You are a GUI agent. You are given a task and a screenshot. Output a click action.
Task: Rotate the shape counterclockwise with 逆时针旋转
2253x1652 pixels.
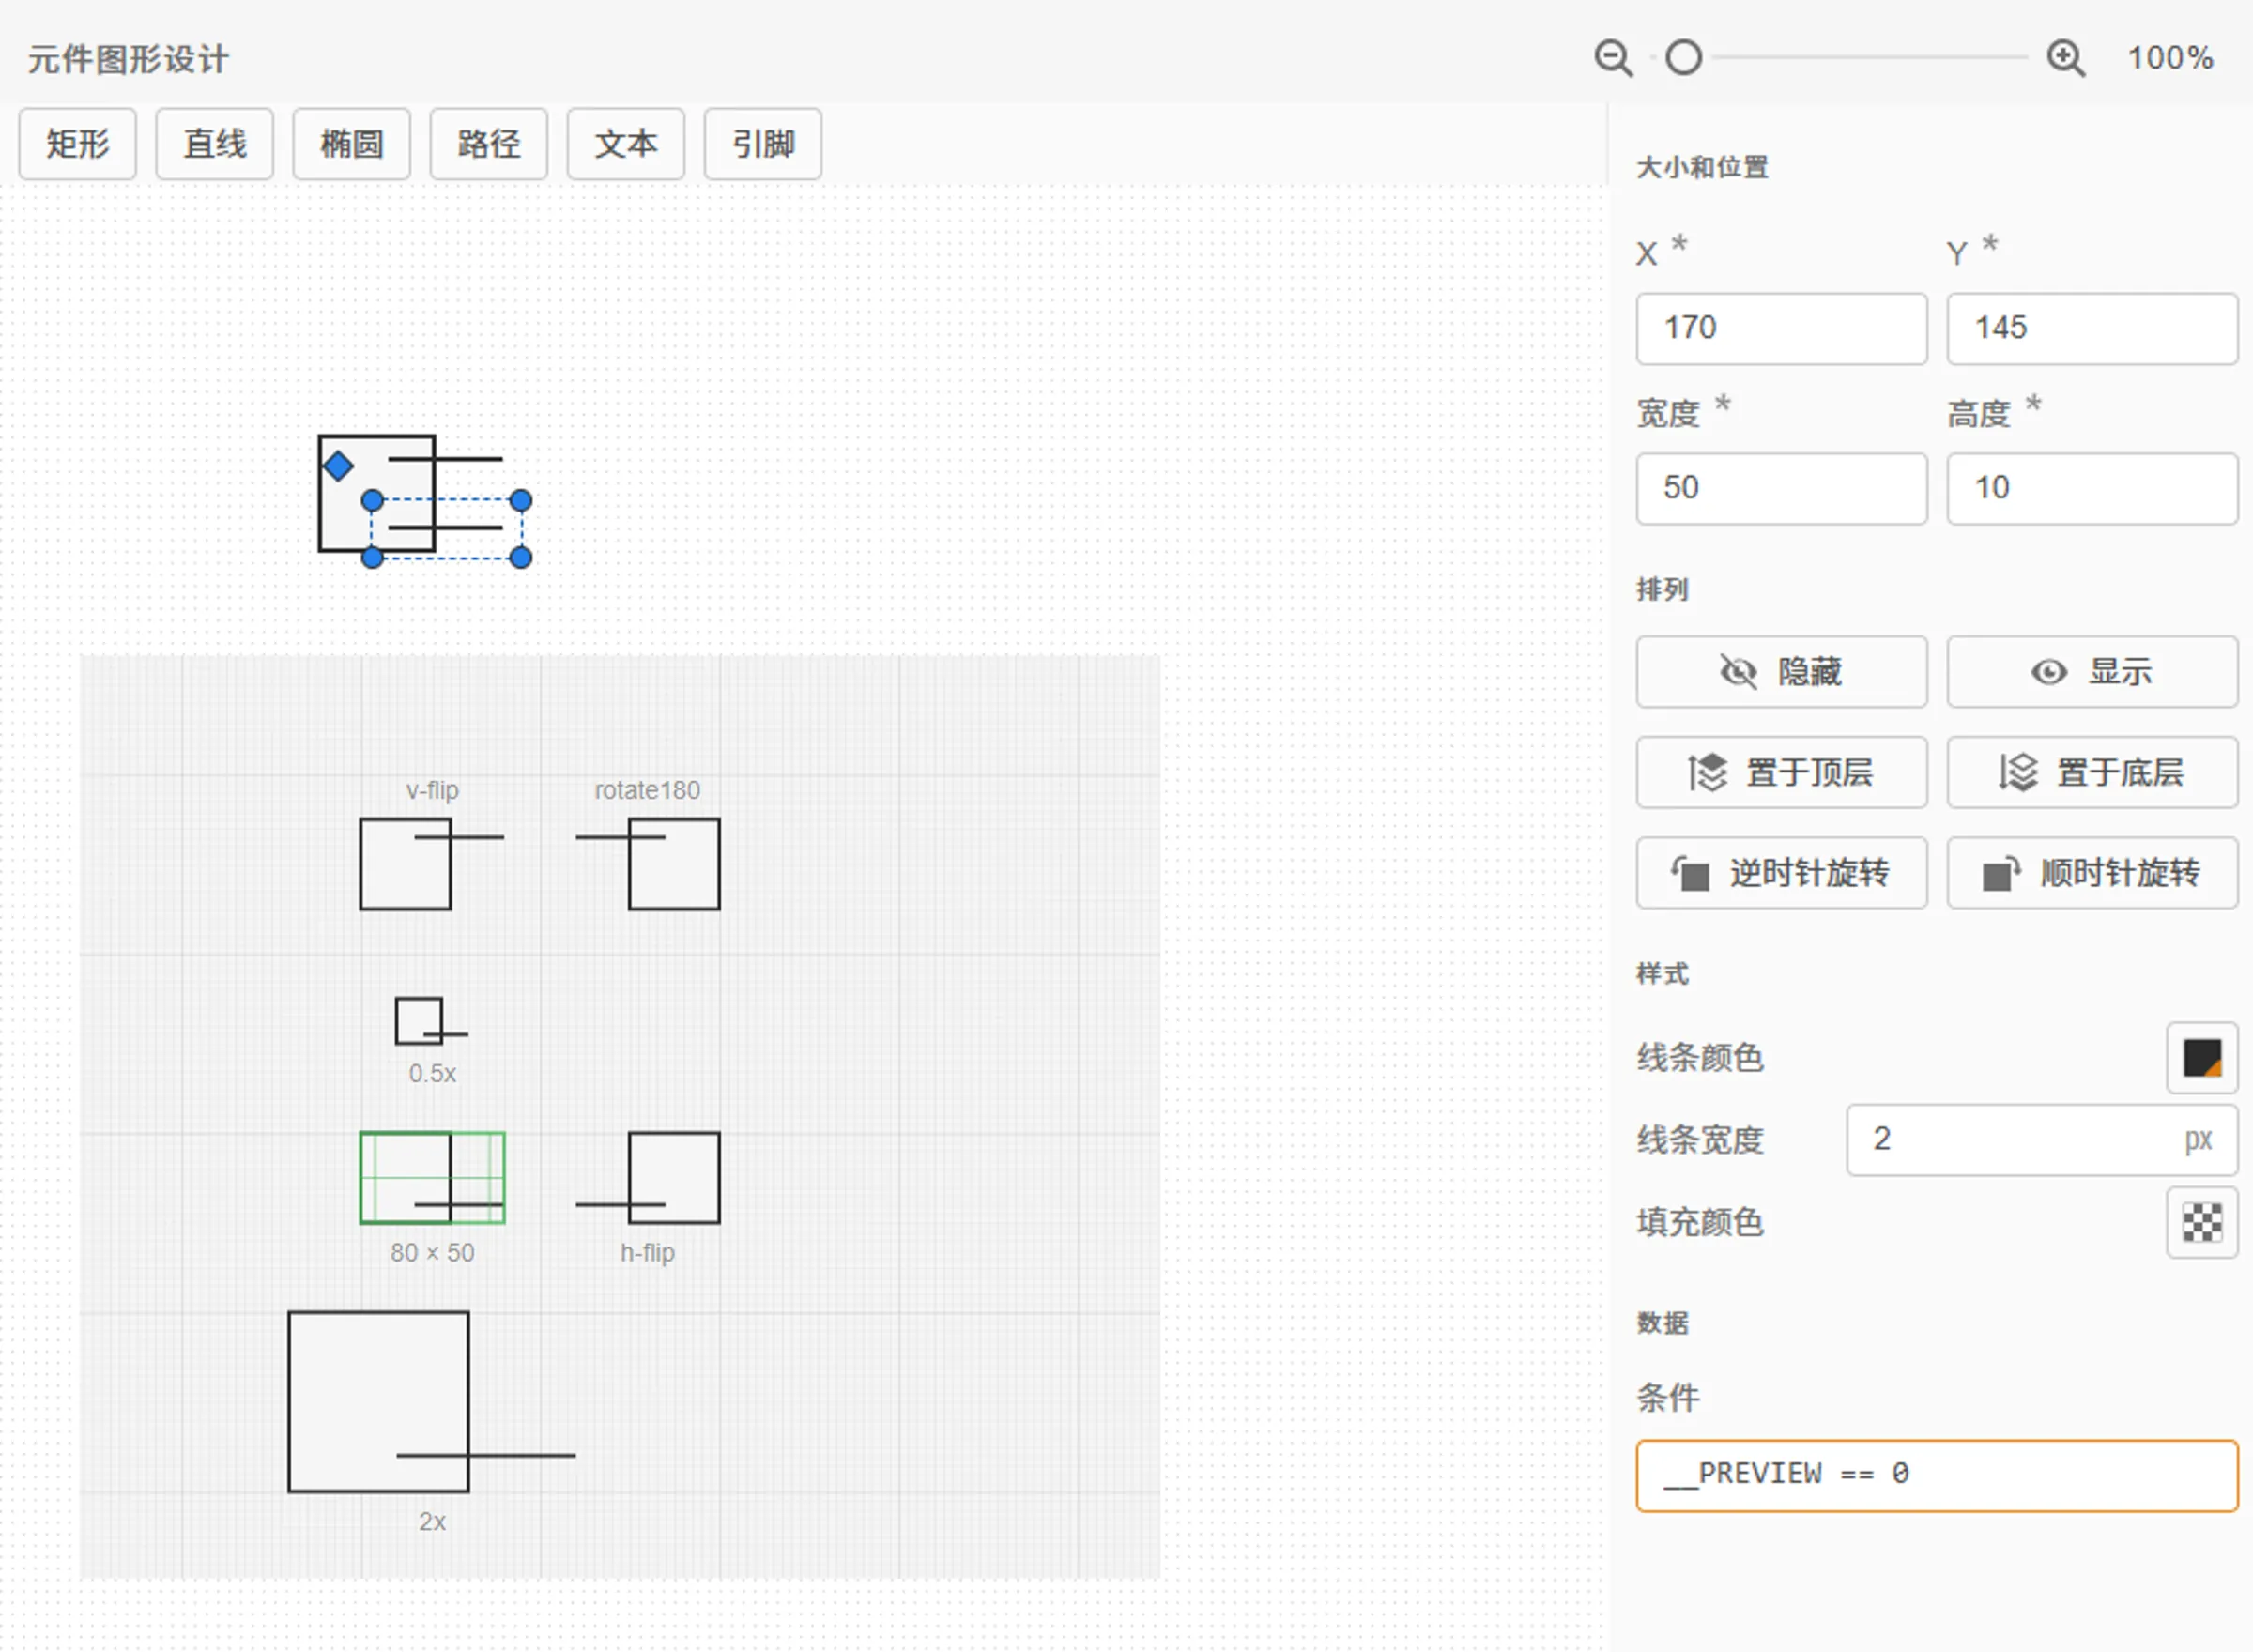tap(1781, 872)
